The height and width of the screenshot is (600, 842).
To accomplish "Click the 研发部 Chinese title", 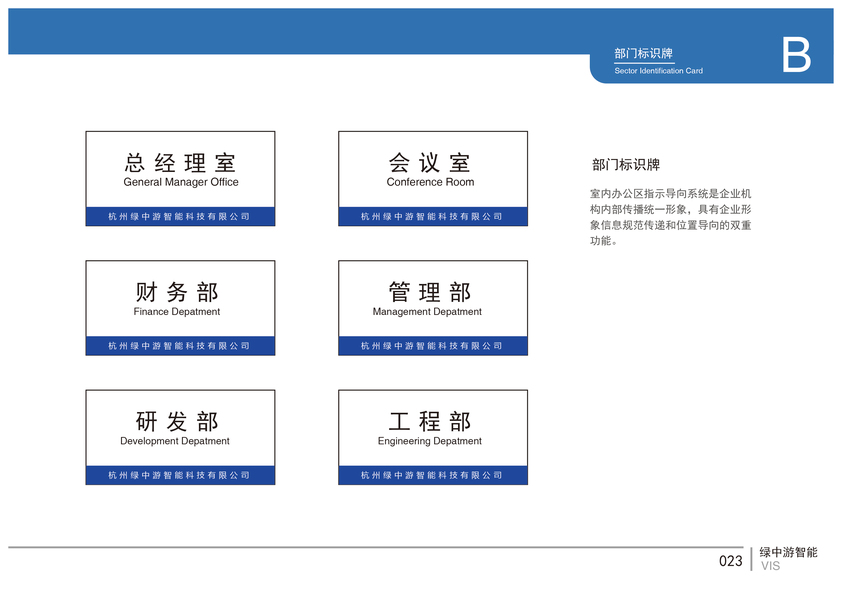I will [177, 422].
